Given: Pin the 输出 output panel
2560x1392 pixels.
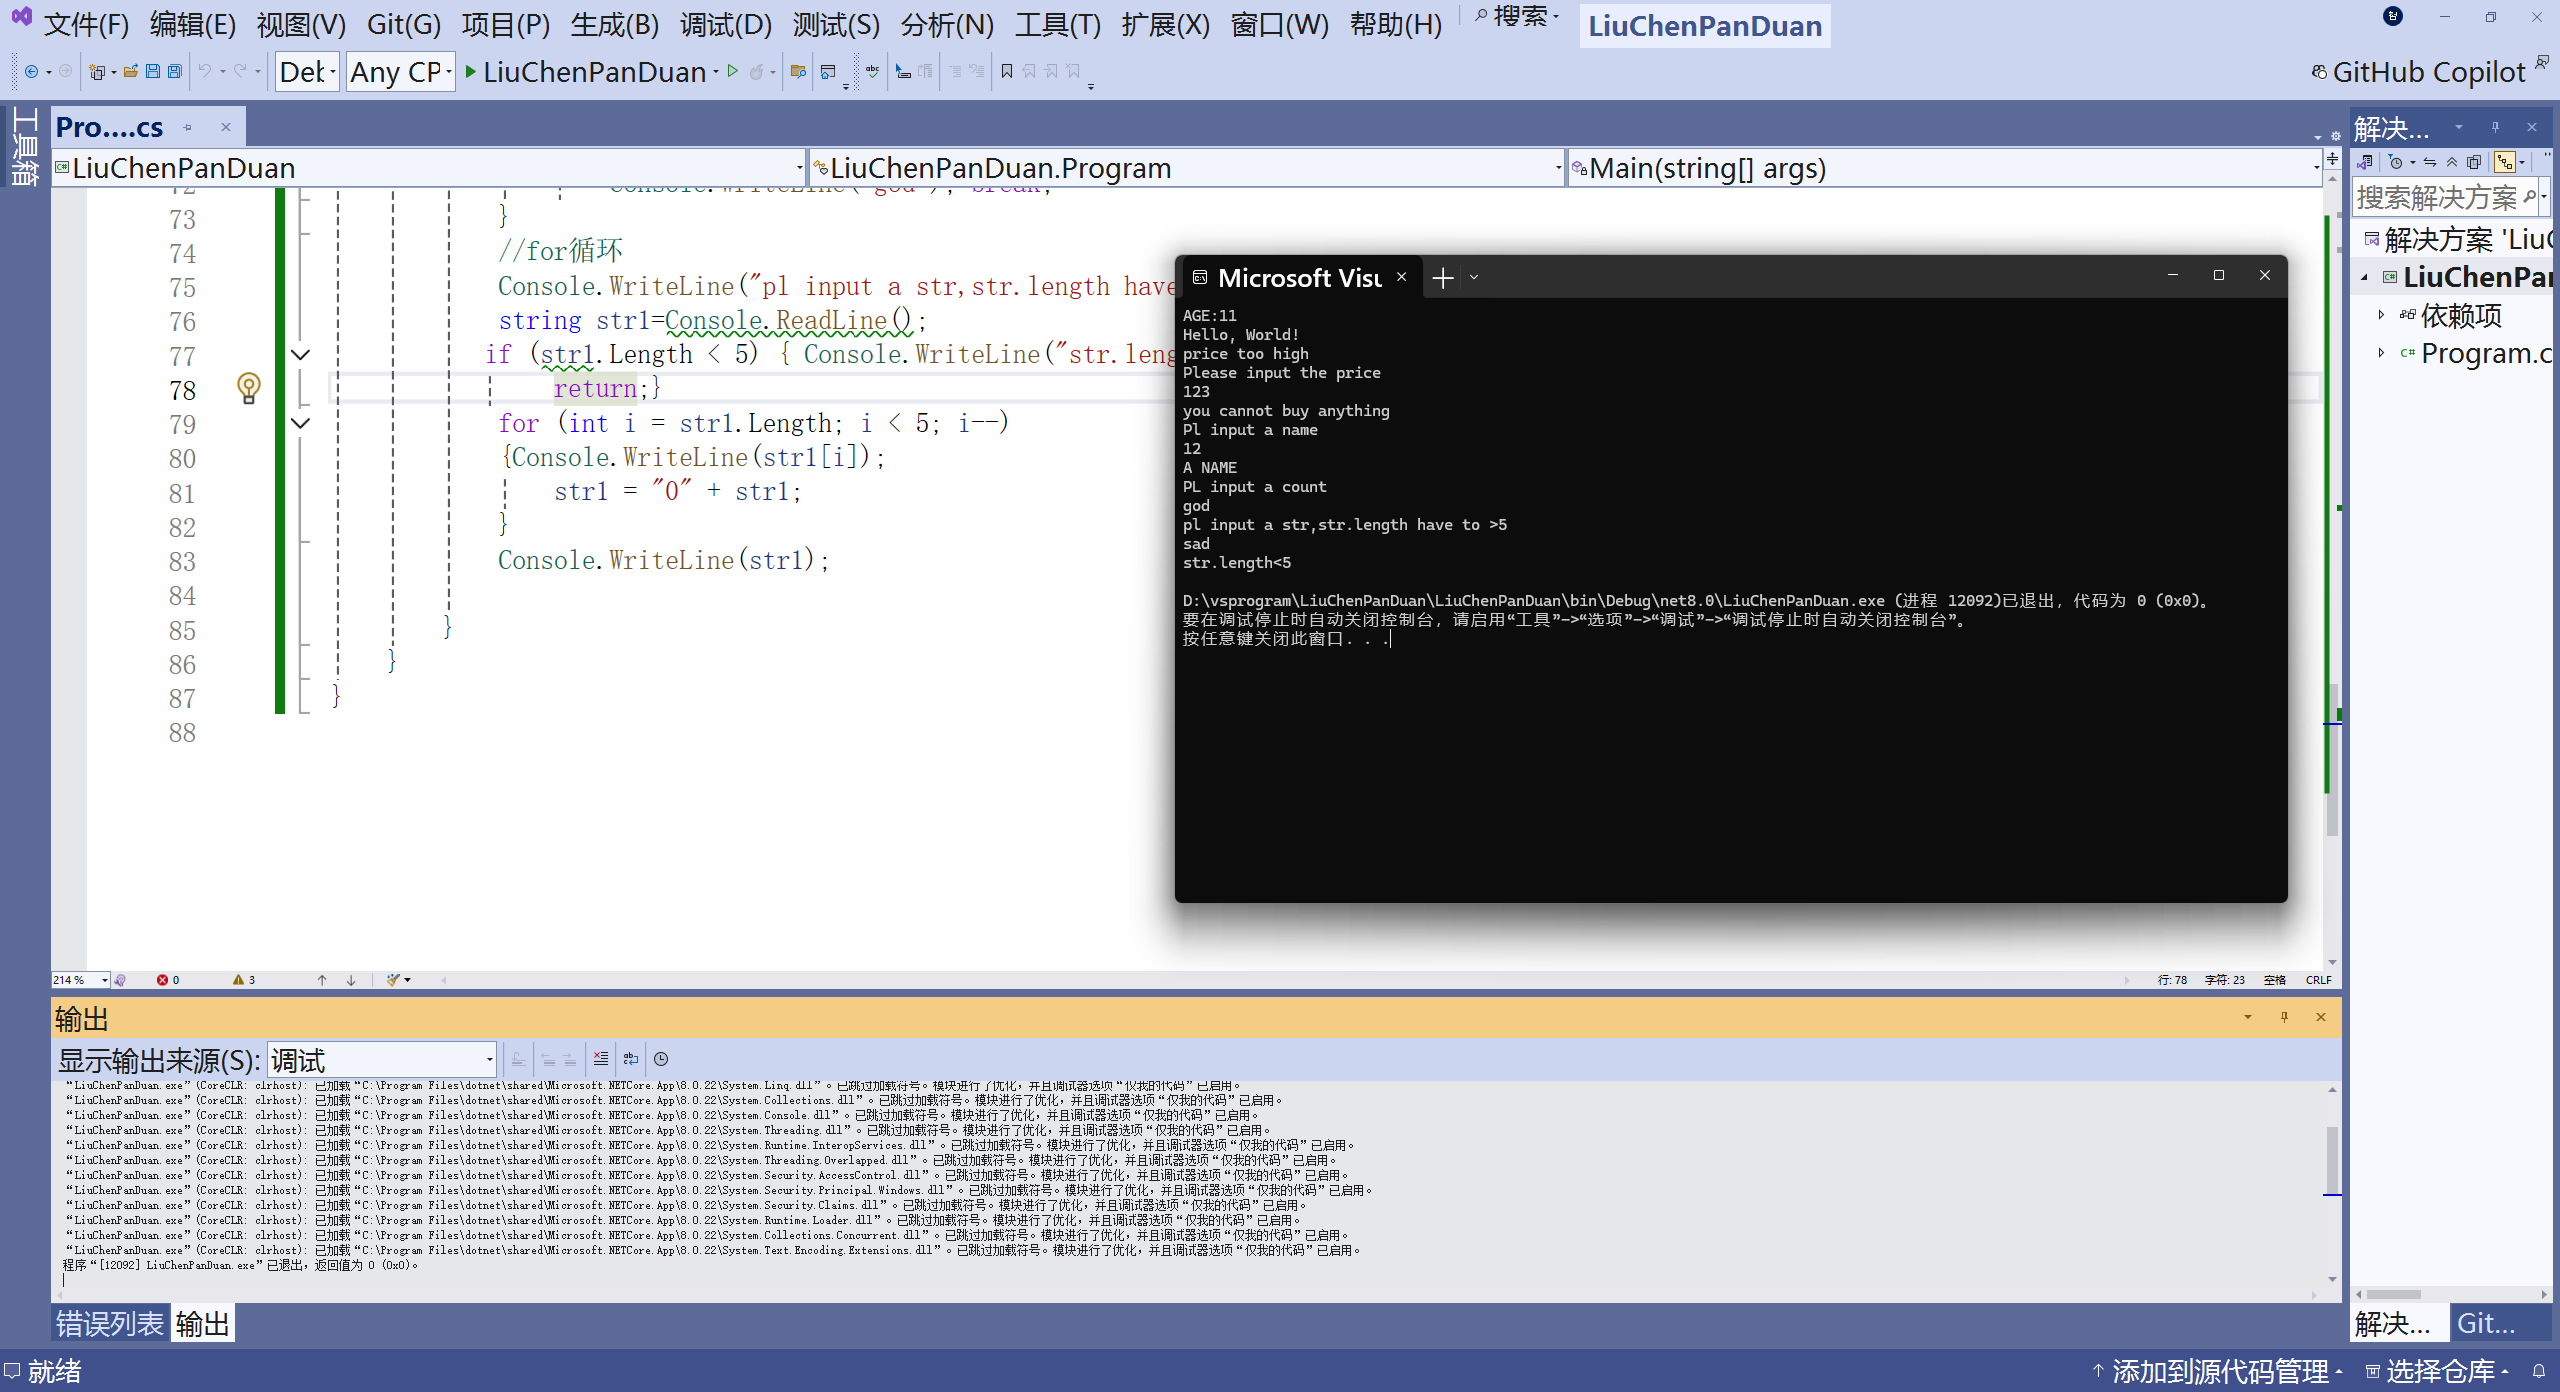Looking at the screenshot, I should click(x=2284, y=1017).
